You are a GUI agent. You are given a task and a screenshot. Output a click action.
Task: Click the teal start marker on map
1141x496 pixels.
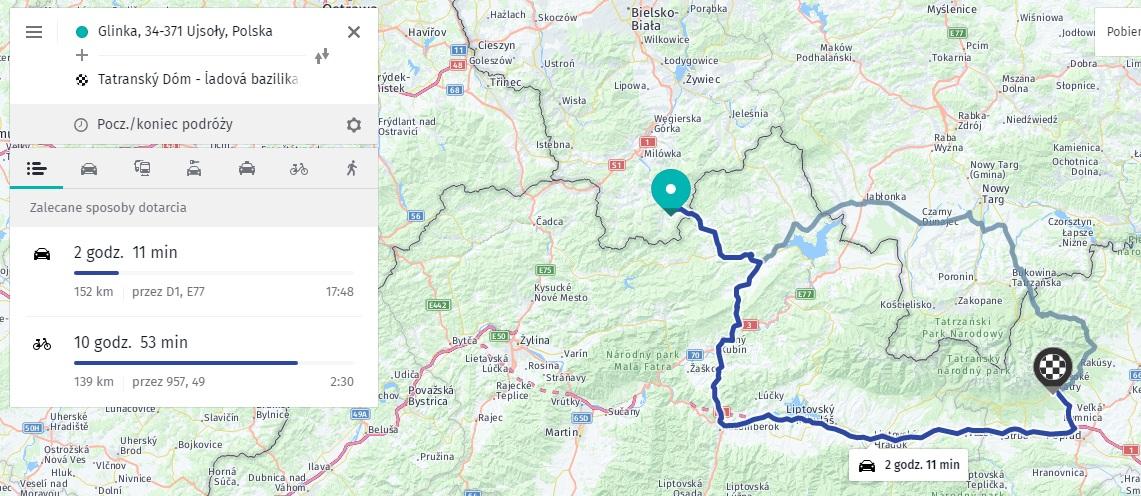coord(670,190)
